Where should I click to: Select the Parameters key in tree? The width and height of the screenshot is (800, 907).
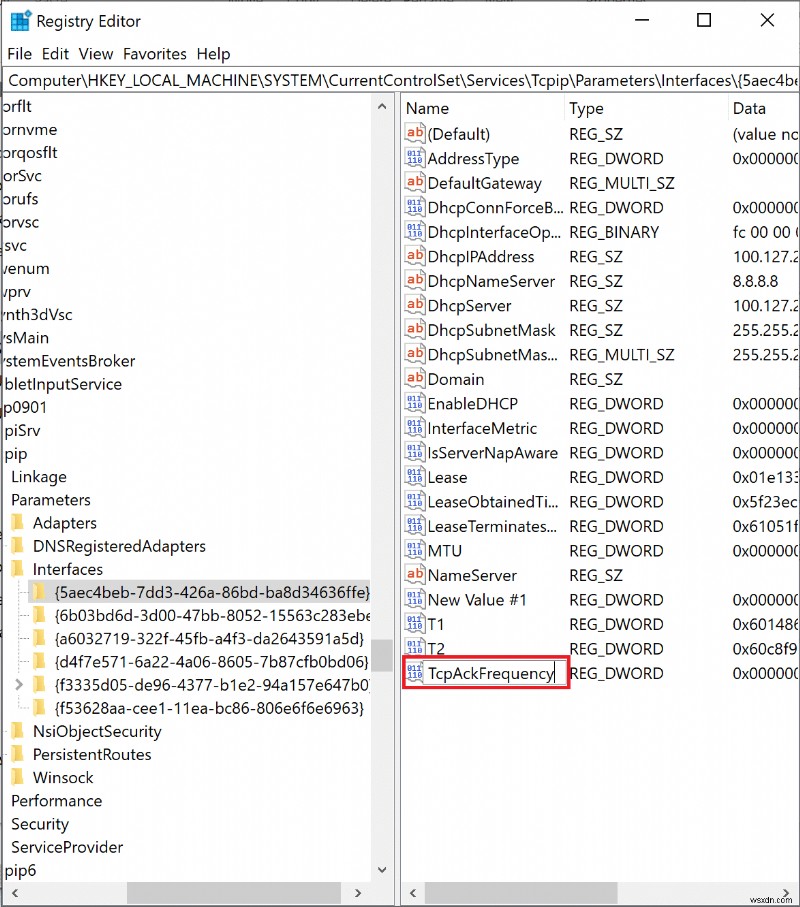[x=51, y=500]
